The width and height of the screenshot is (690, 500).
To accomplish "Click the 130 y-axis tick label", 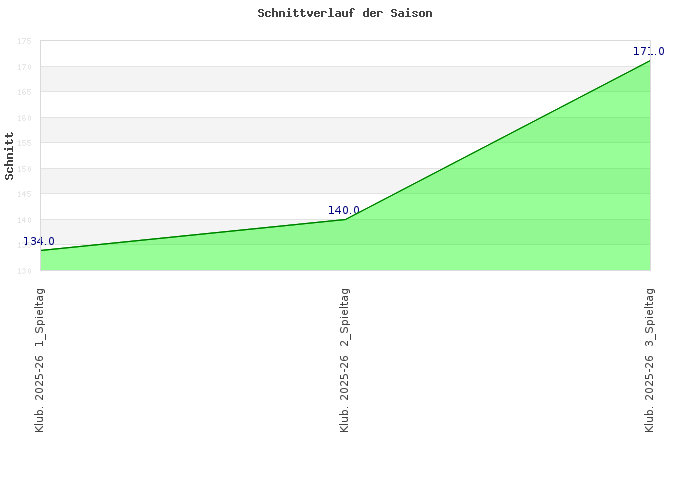I will point(24,270).
